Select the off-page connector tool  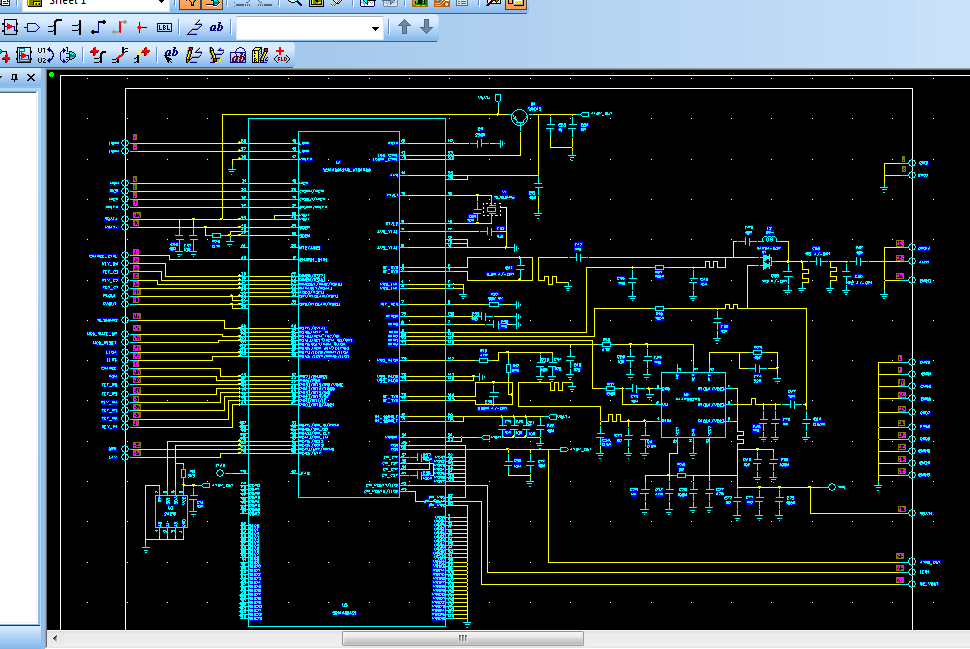coord(33,27)
